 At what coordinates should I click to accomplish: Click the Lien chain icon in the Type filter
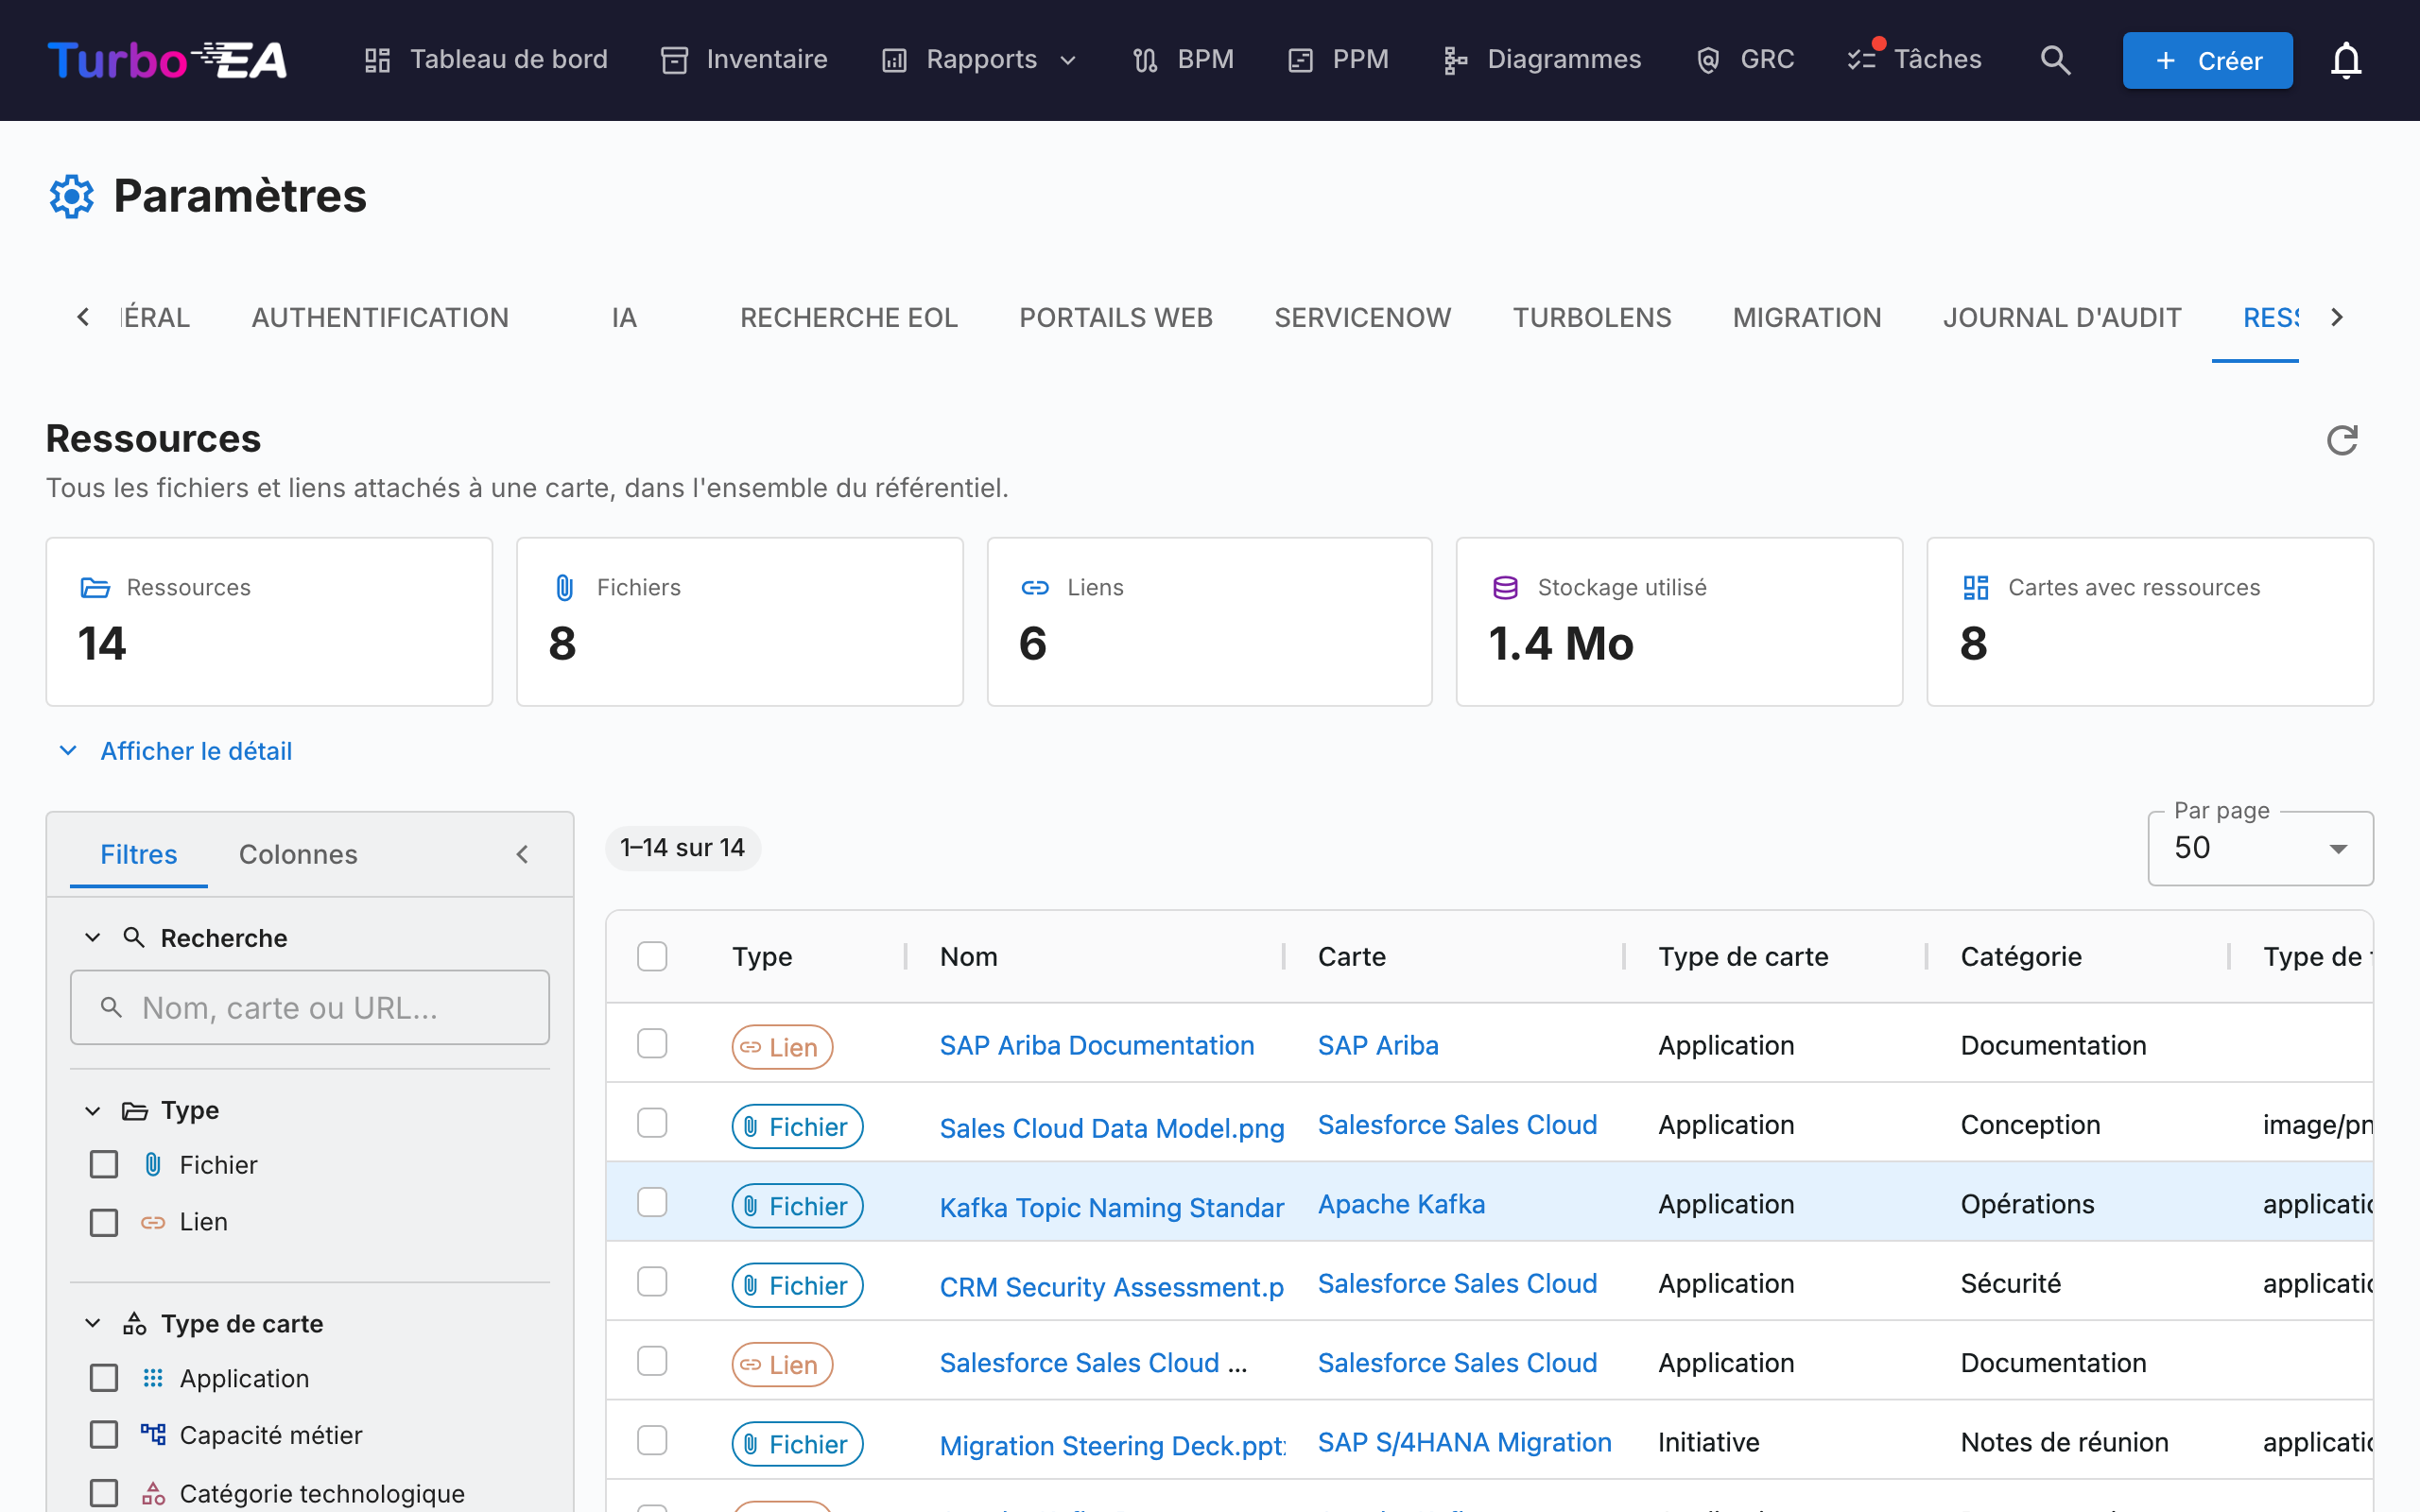coord(153,1222)
